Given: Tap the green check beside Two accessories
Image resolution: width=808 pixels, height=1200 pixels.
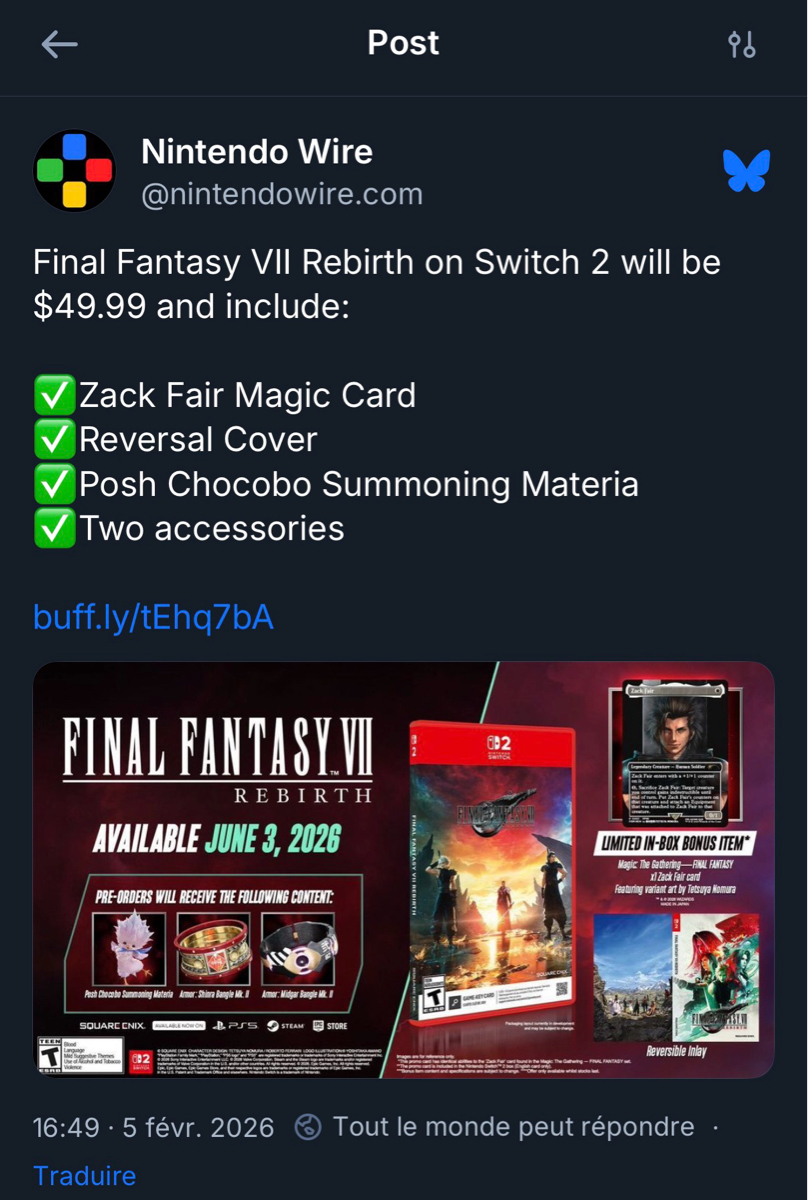Looking at the screenshot, I should click(x=54, y=529).
